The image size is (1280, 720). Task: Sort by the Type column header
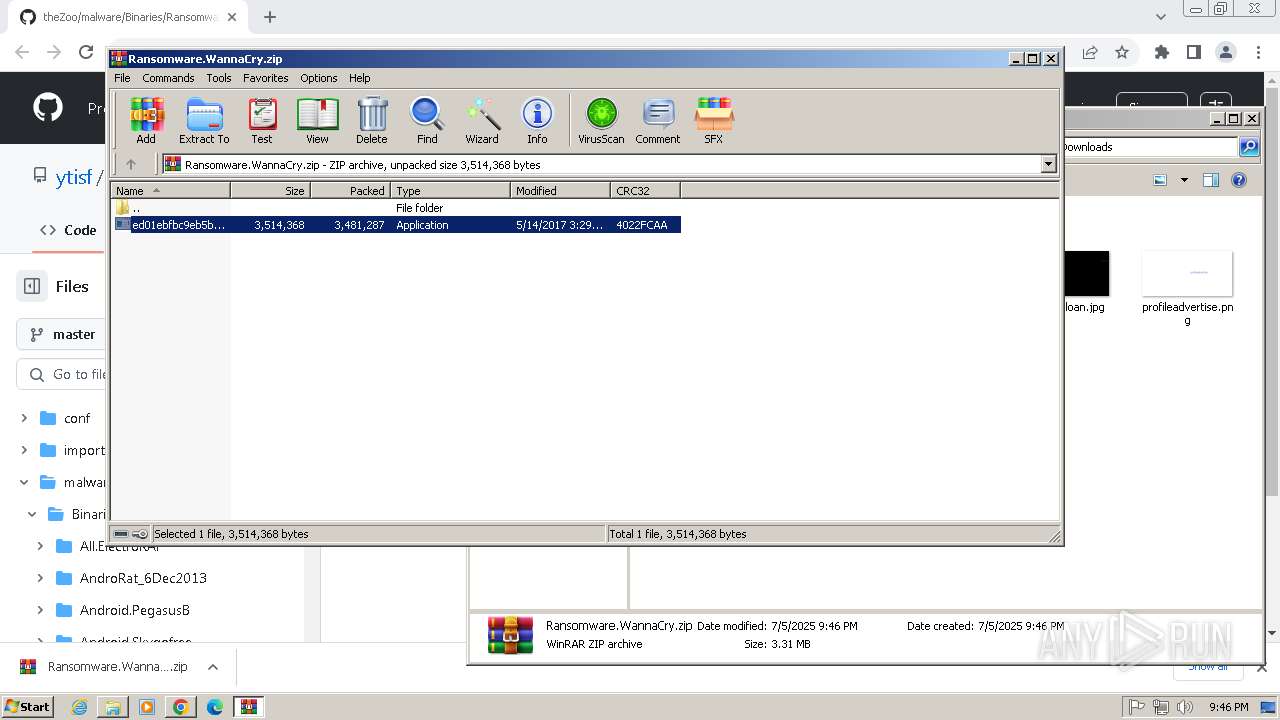coord(451,190)
